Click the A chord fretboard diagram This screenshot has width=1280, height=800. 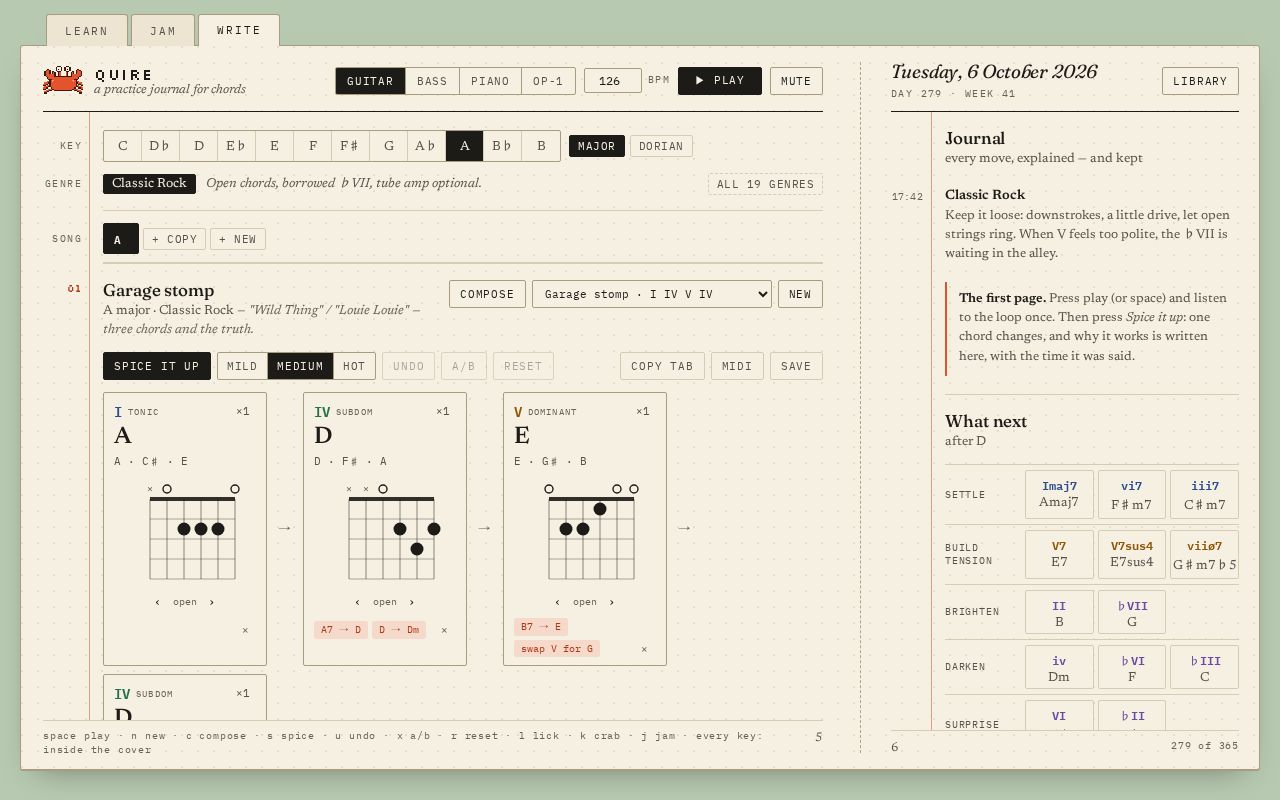coord(192,532)
